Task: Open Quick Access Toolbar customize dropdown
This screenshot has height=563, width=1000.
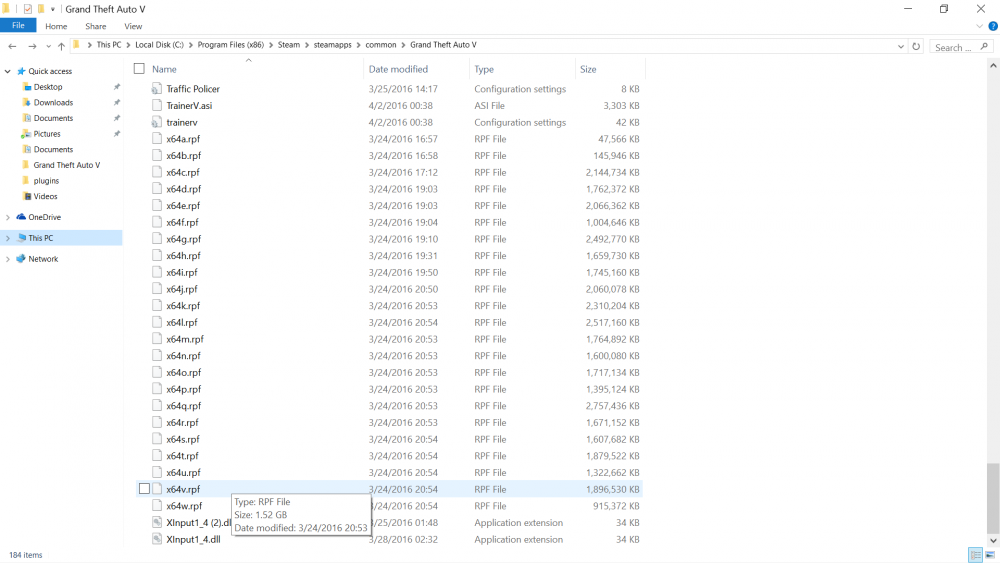Action: click(52, 9)
